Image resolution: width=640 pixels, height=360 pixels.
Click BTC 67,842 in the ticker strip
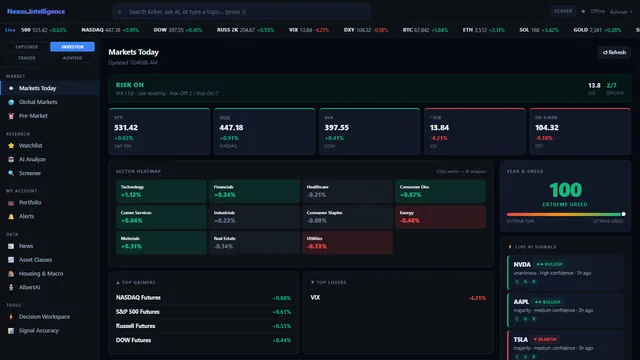(424, 30)
